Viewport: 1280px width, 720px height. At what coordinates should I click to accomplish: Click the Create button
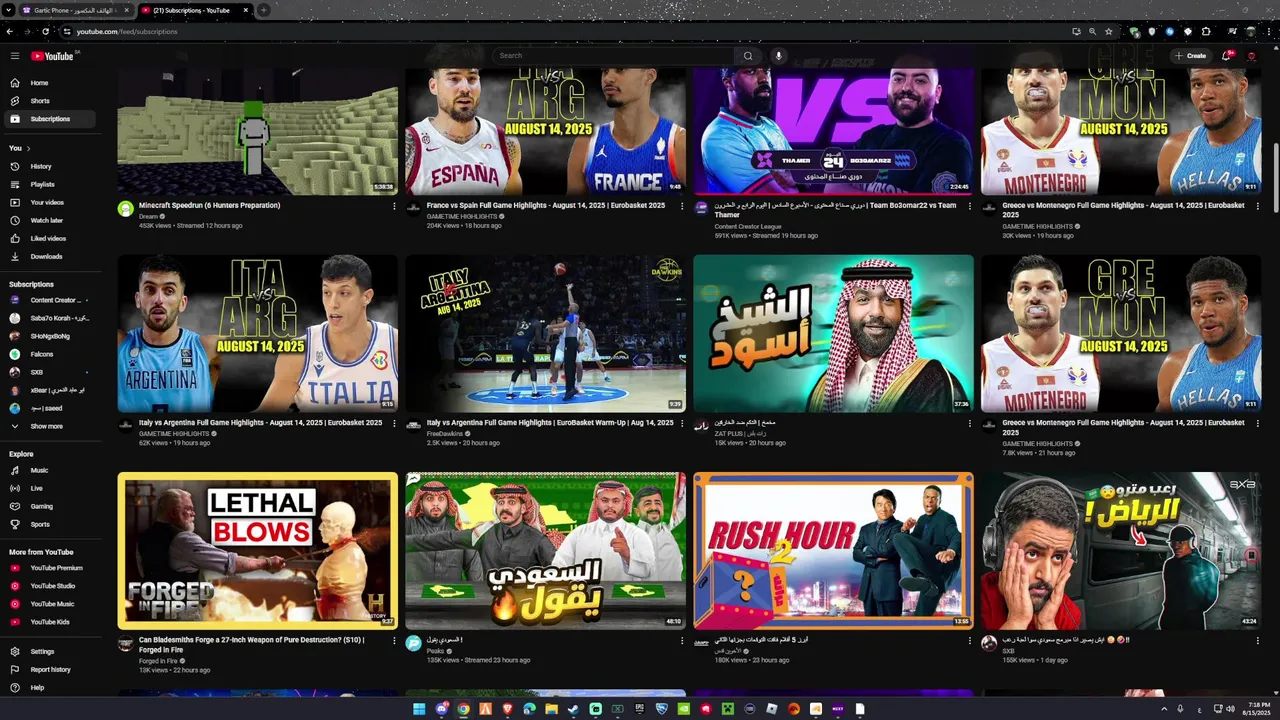1190,56
